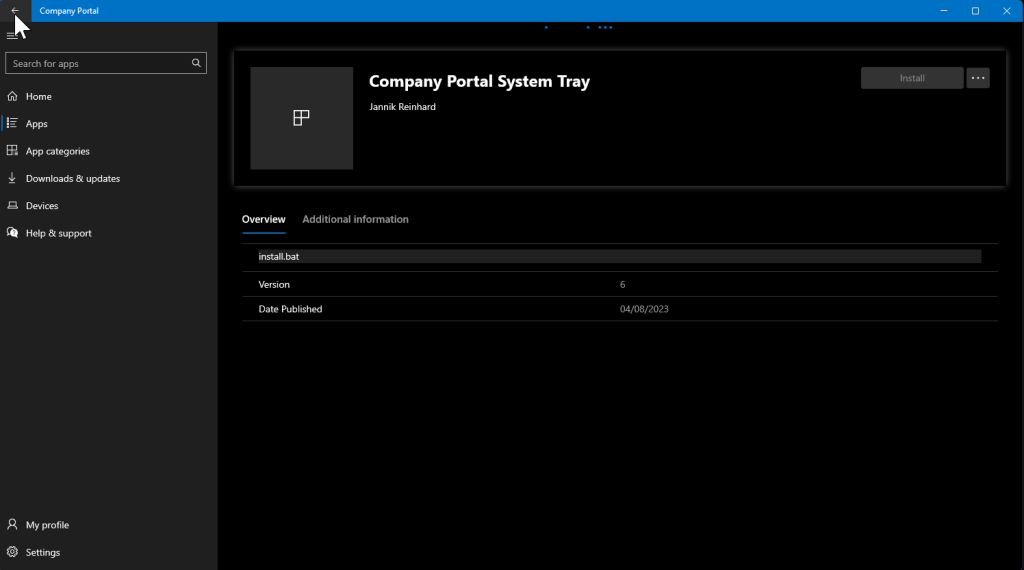
Task: Select the Overview tab
Action: 263,219
